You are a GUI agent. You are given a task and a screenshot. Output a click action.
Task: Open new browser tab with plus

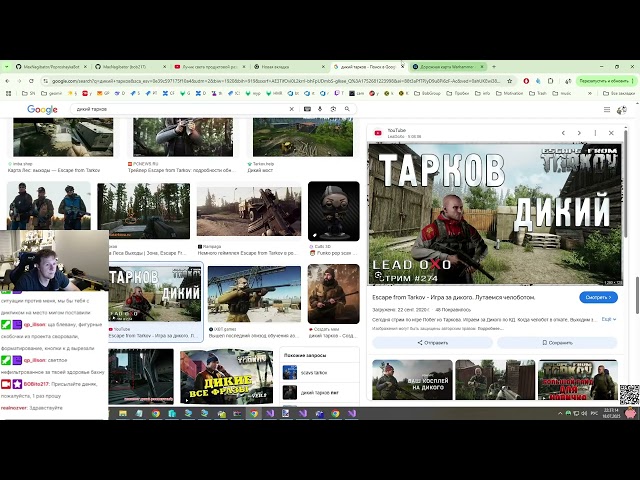tap(494, 67)
